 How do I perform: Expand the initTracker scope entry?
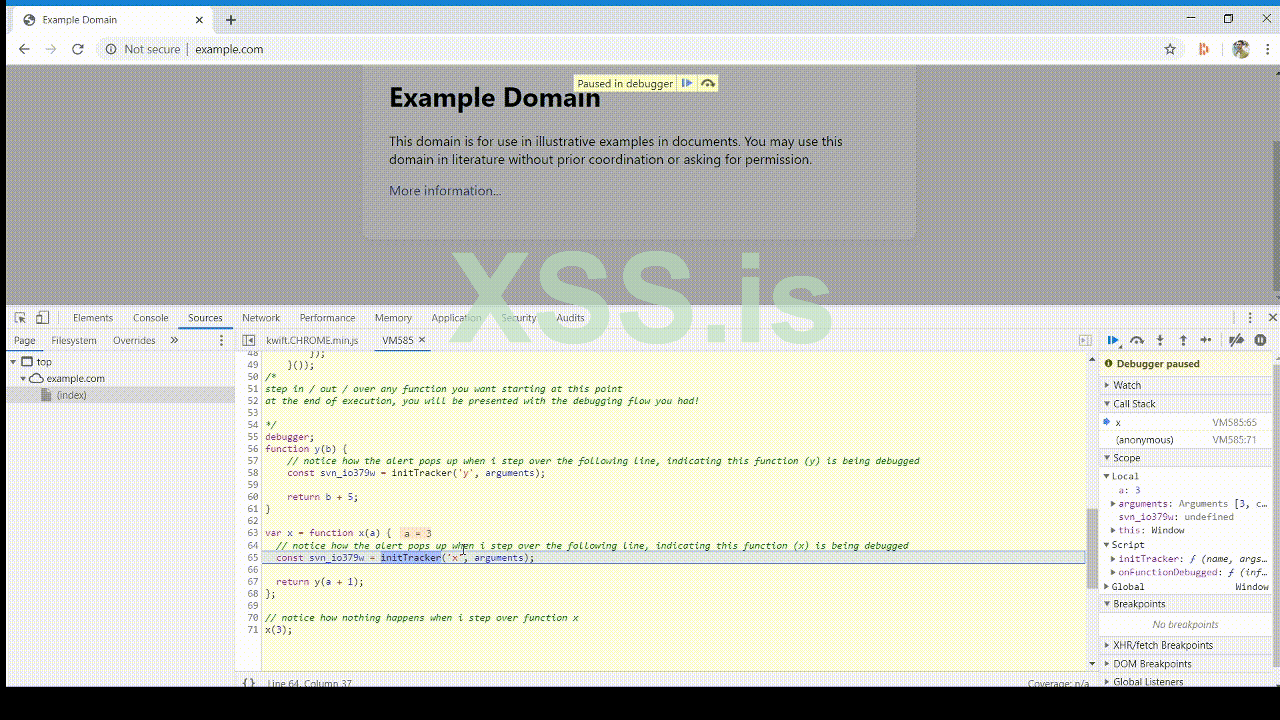(x=1113, y=559)
